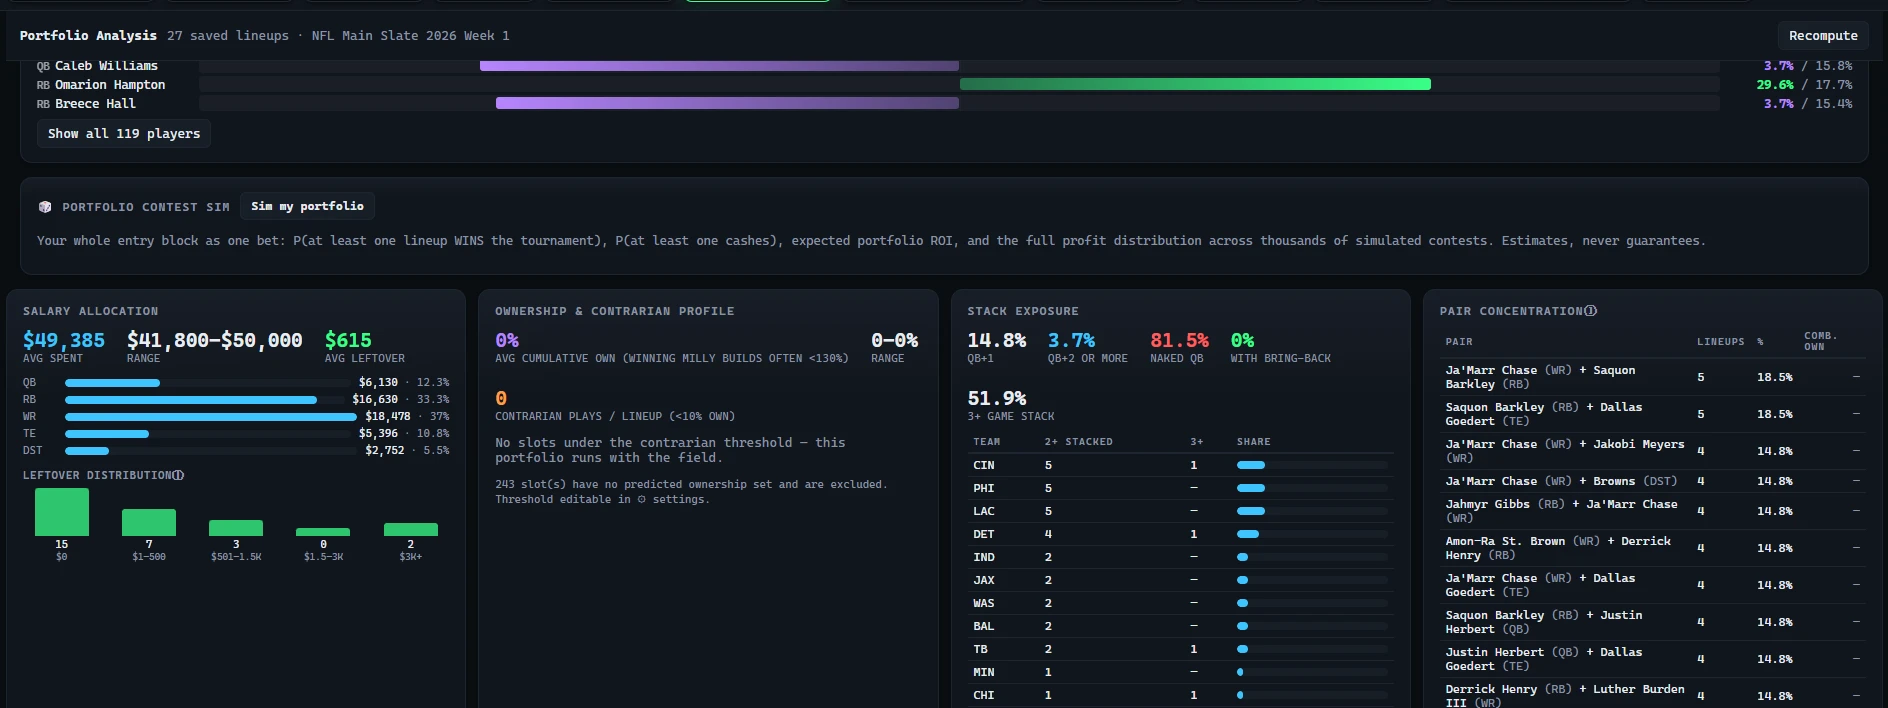Show all 119 players
This screenshot has width=1888, height=708.
(x=124, y=133)
